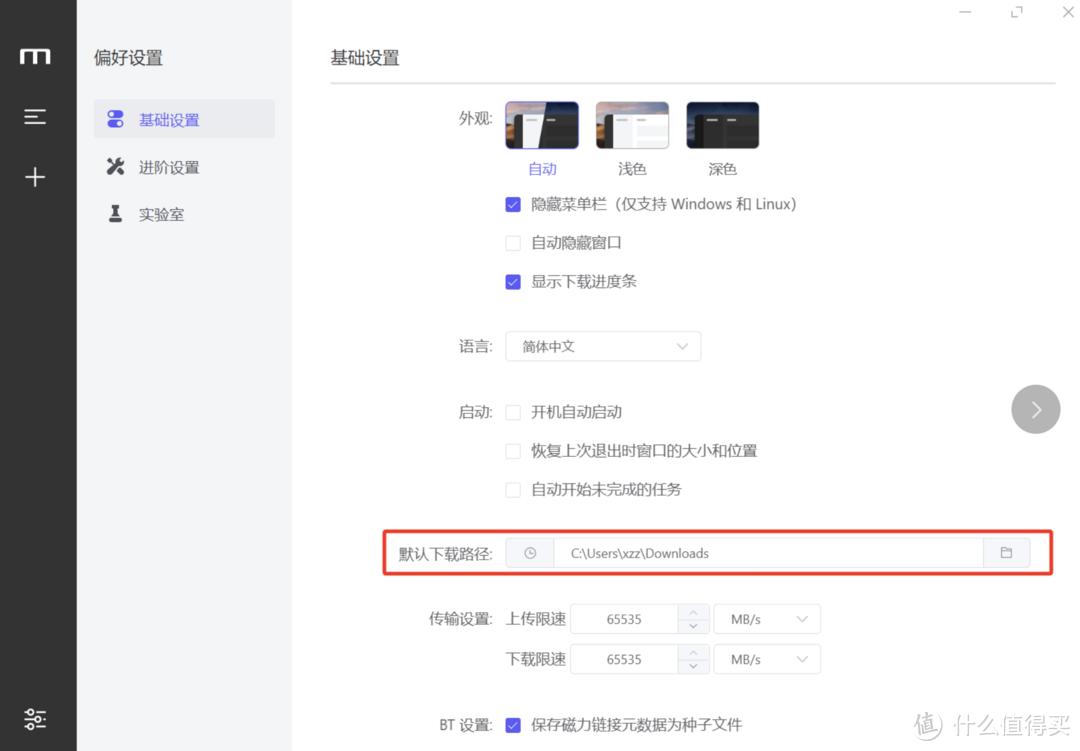Click the 实验室 chess piece icon
Image resolution: width=1080 pixels, height=751 pixels.
coord(115,214)
